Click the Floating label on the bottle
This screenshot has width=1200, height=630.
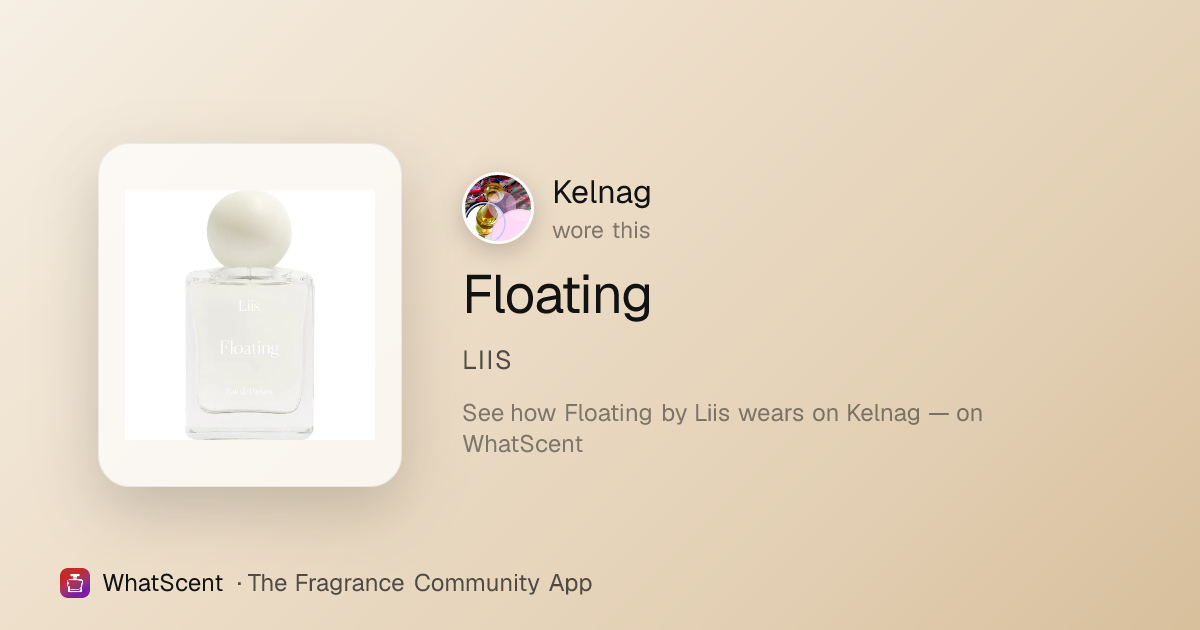(x=249, y=348)
